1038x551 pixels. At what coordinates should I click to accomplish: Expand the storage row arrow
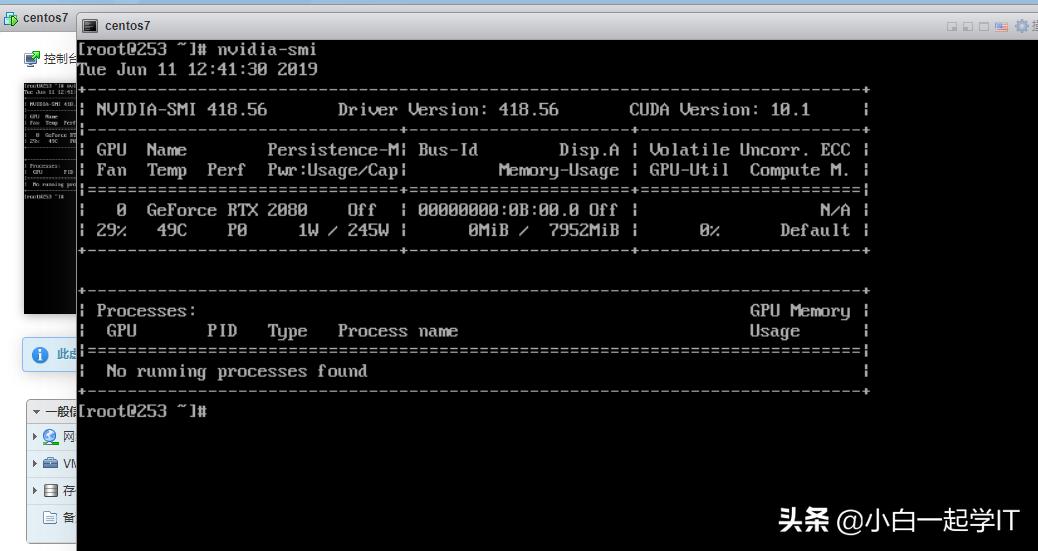pyautogui.click(x=34, y=490)
